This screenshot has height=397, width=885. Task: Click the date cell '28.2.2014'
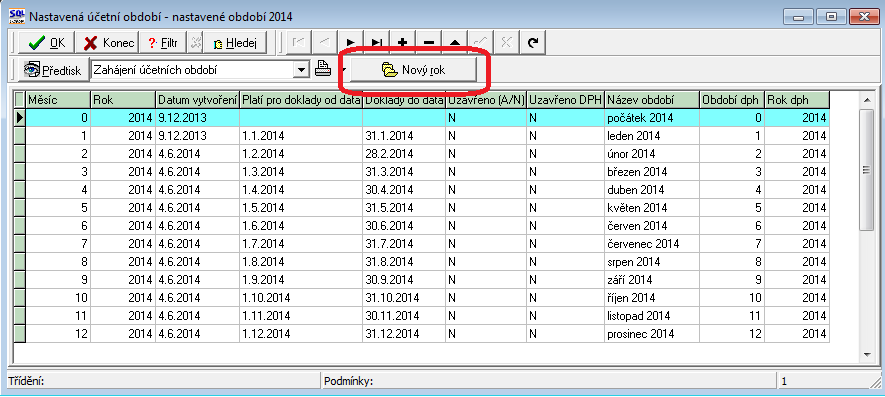pyautogui.click(x=404, y=154)
